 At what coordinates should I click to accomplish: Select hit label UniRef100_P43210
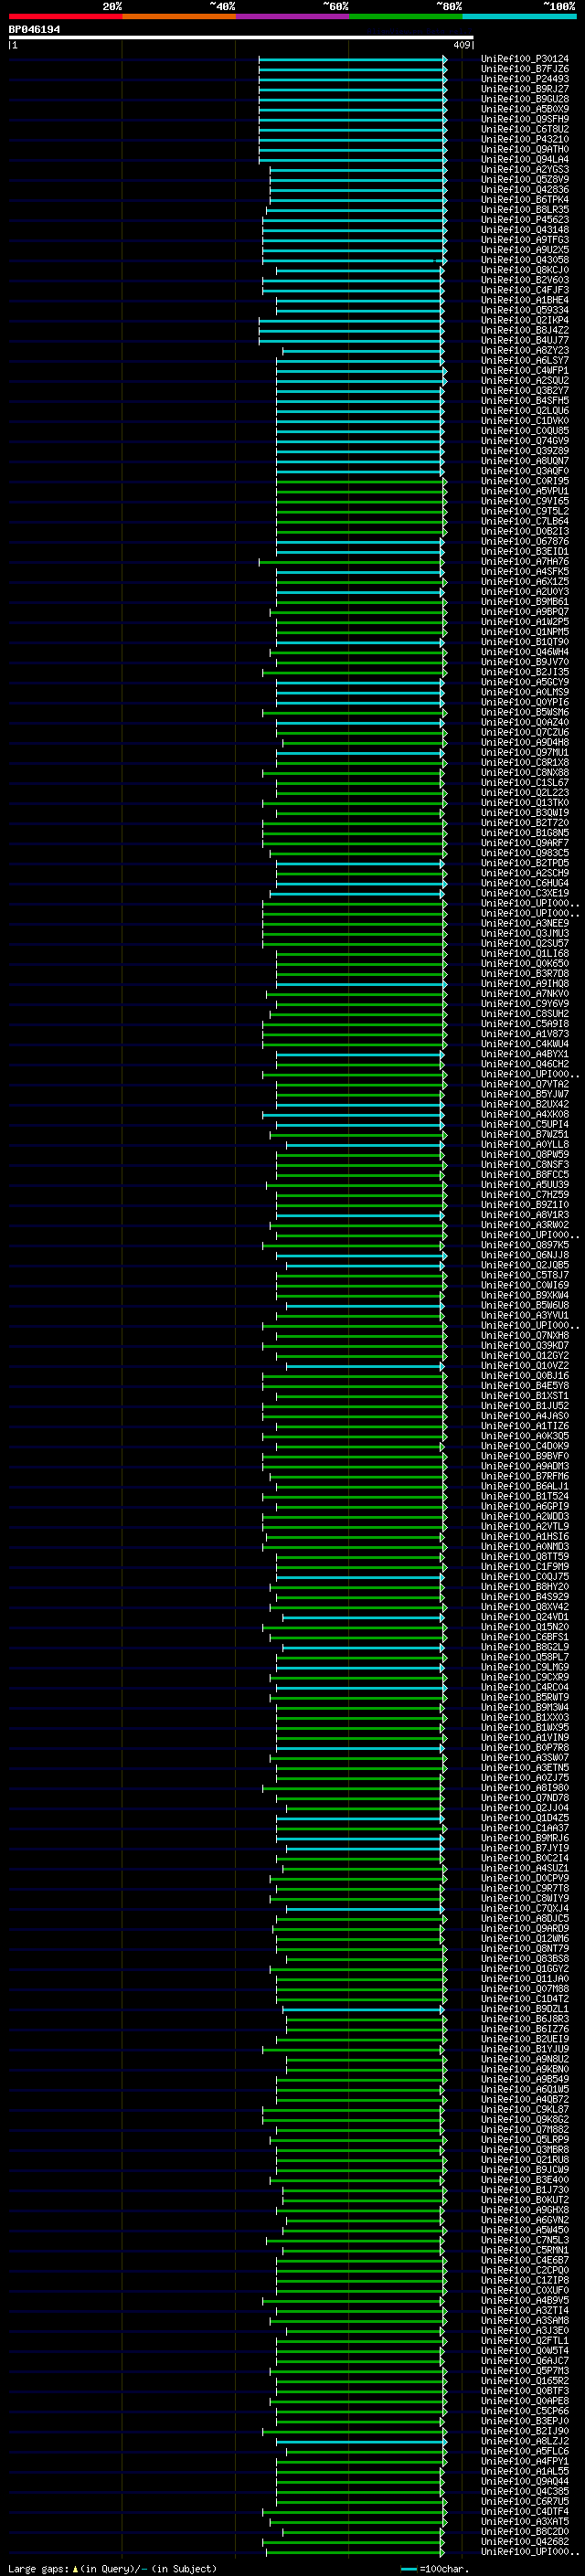[x=524, y=139]
